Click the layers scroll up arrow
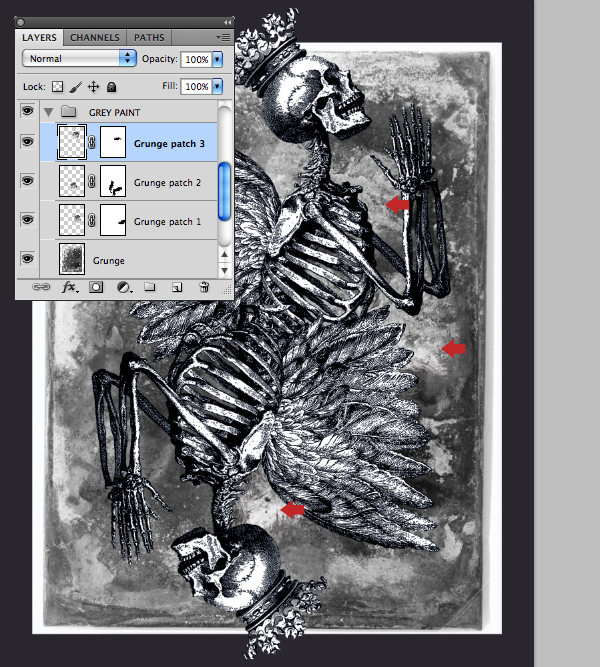Image resolution: width=600 pixels, height=667 pixels. pos(225,254)
